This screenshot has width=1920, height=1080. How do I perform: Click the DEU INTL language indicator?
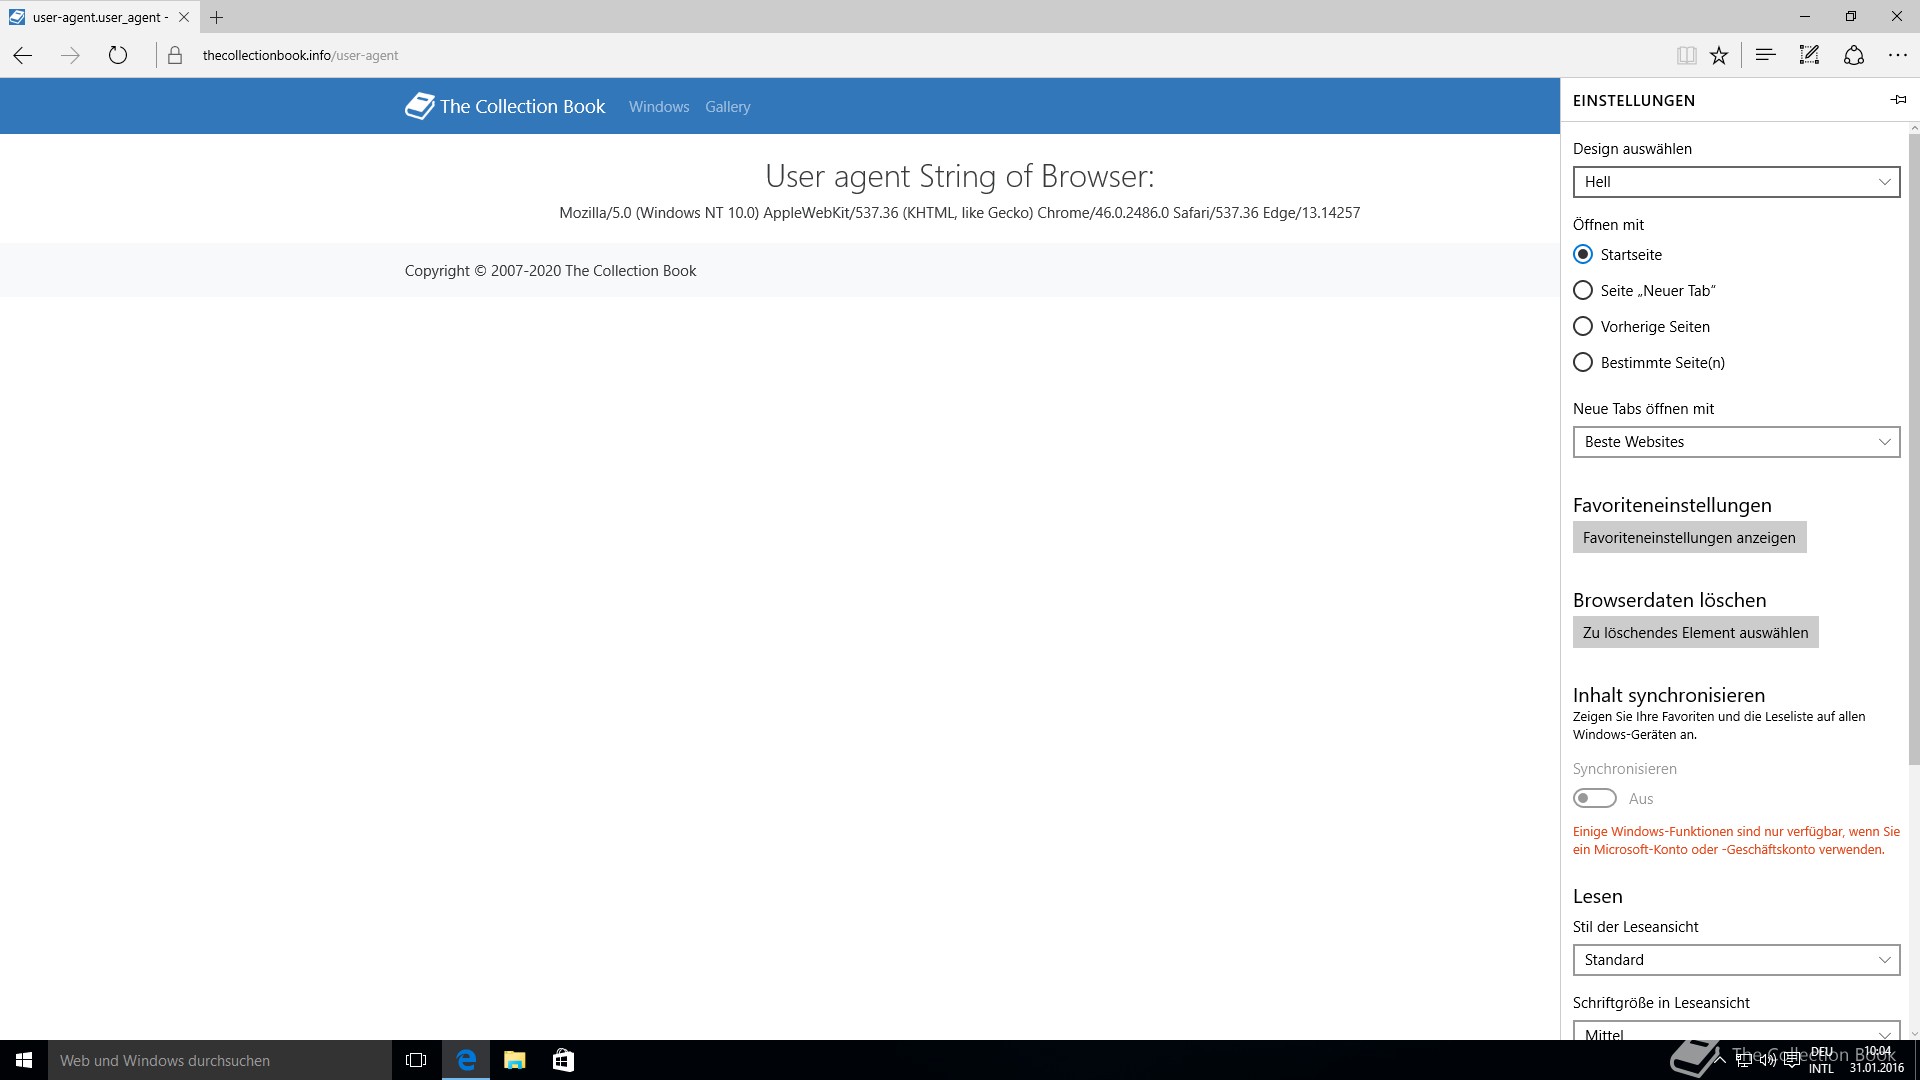1821,1060
